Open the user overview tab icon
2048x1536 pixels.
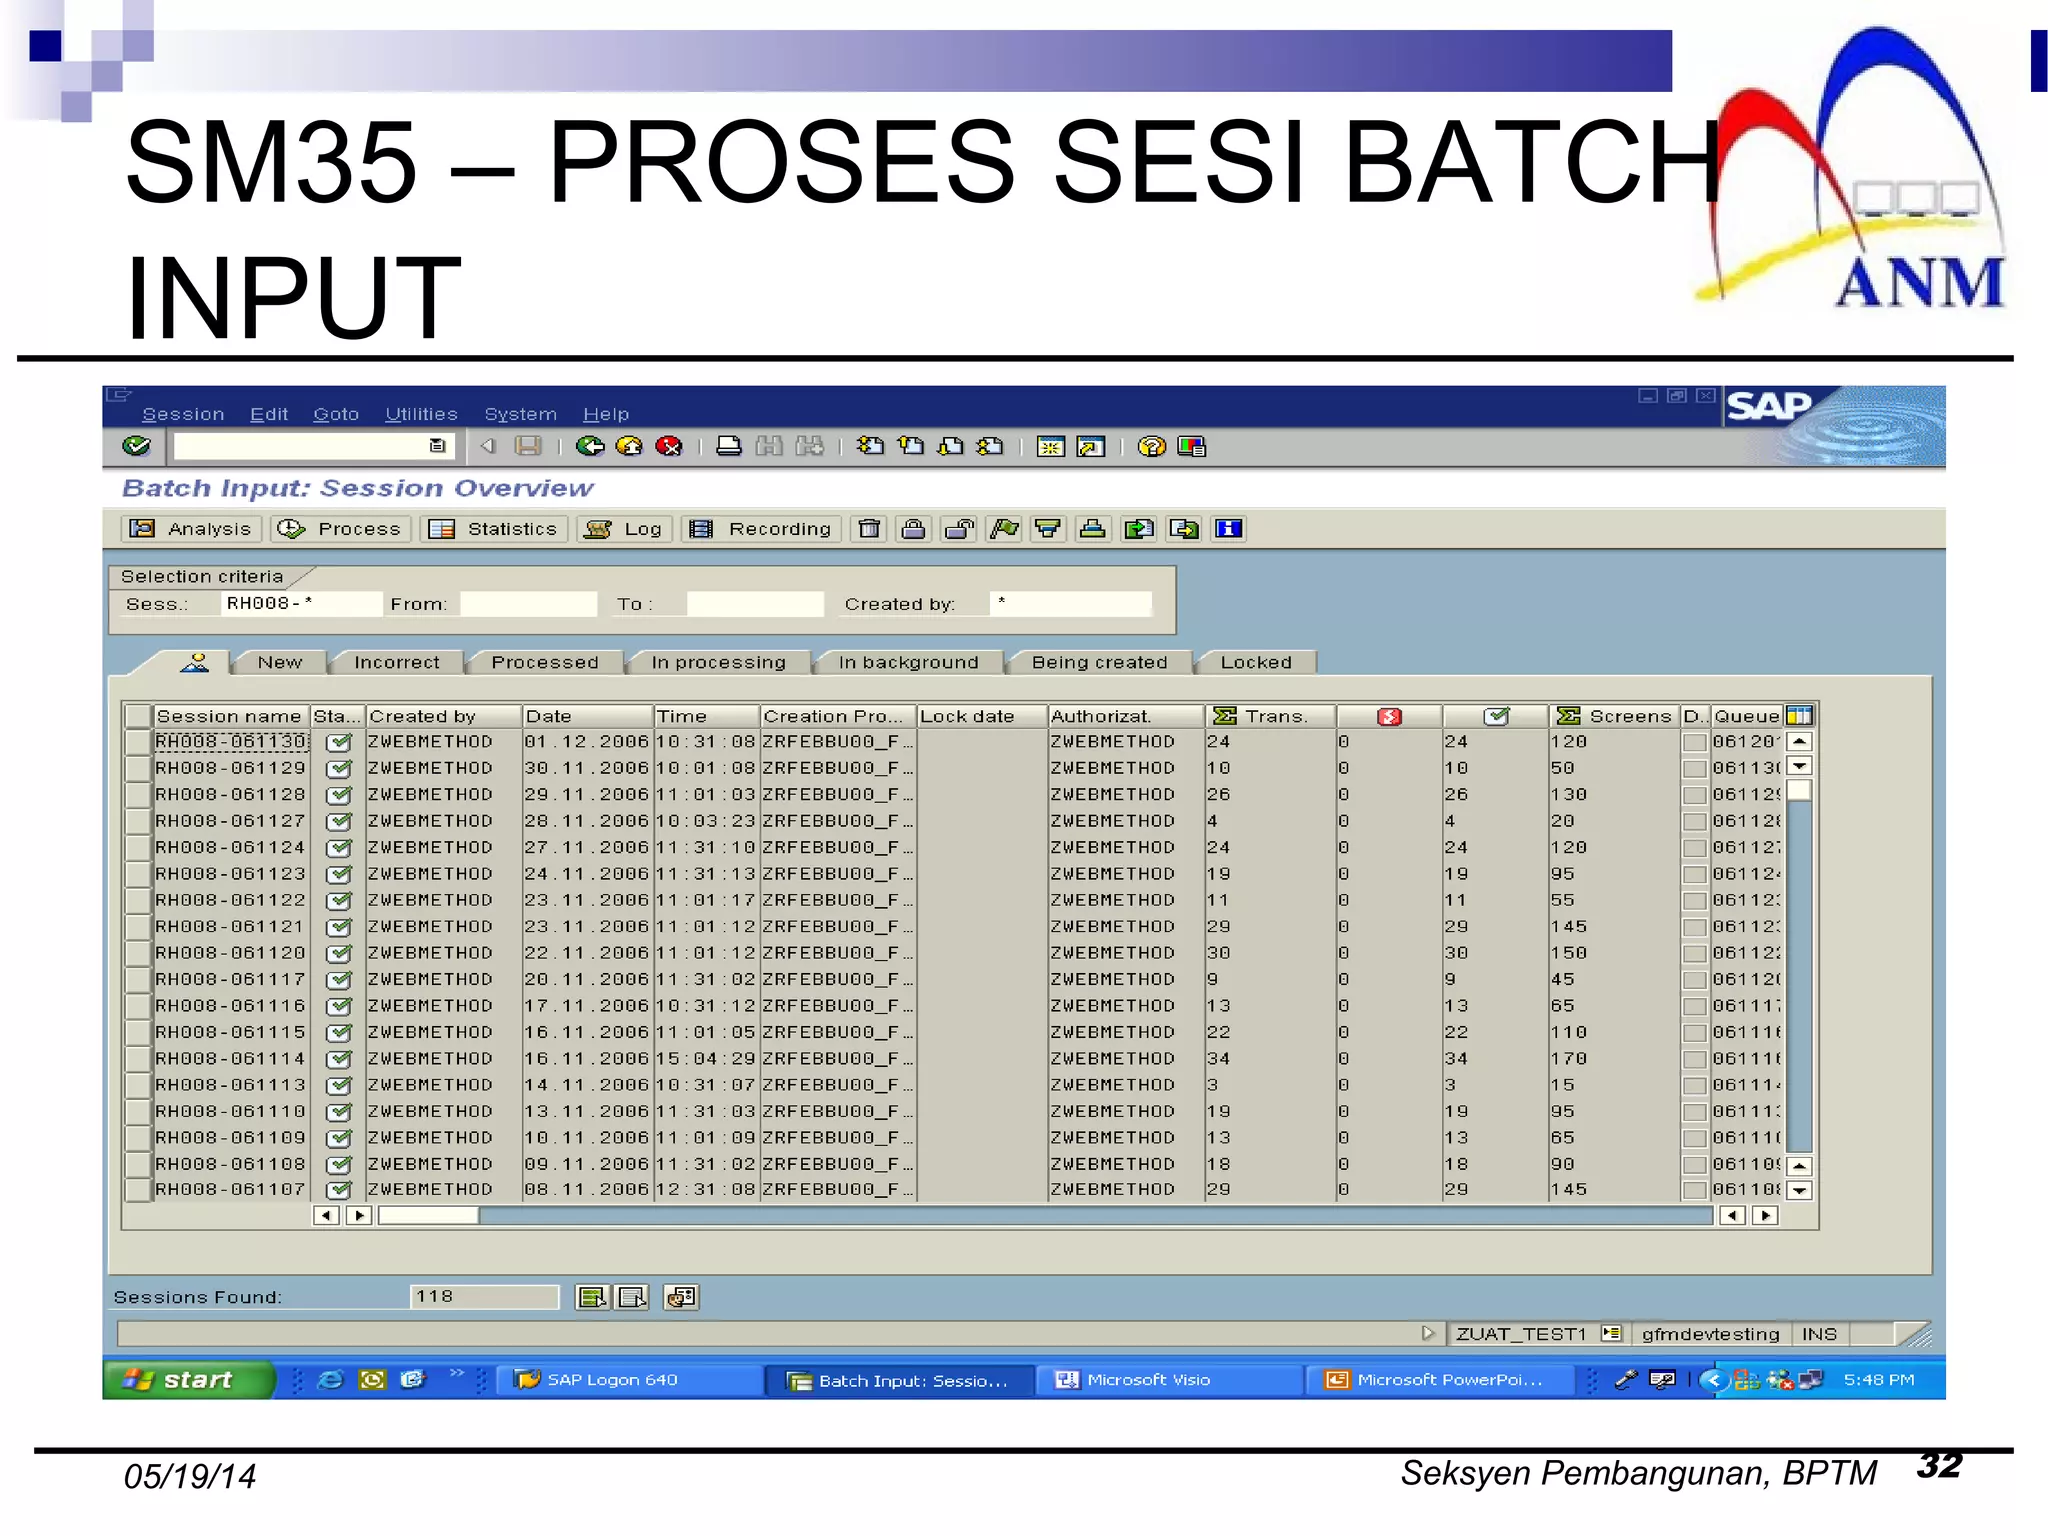click(x=195, y=662)
